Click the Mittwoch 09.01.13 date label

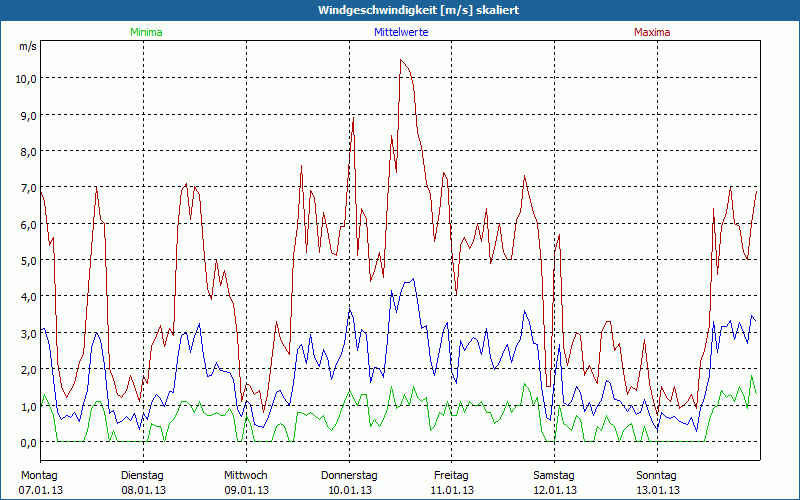[x=245, y=483]
